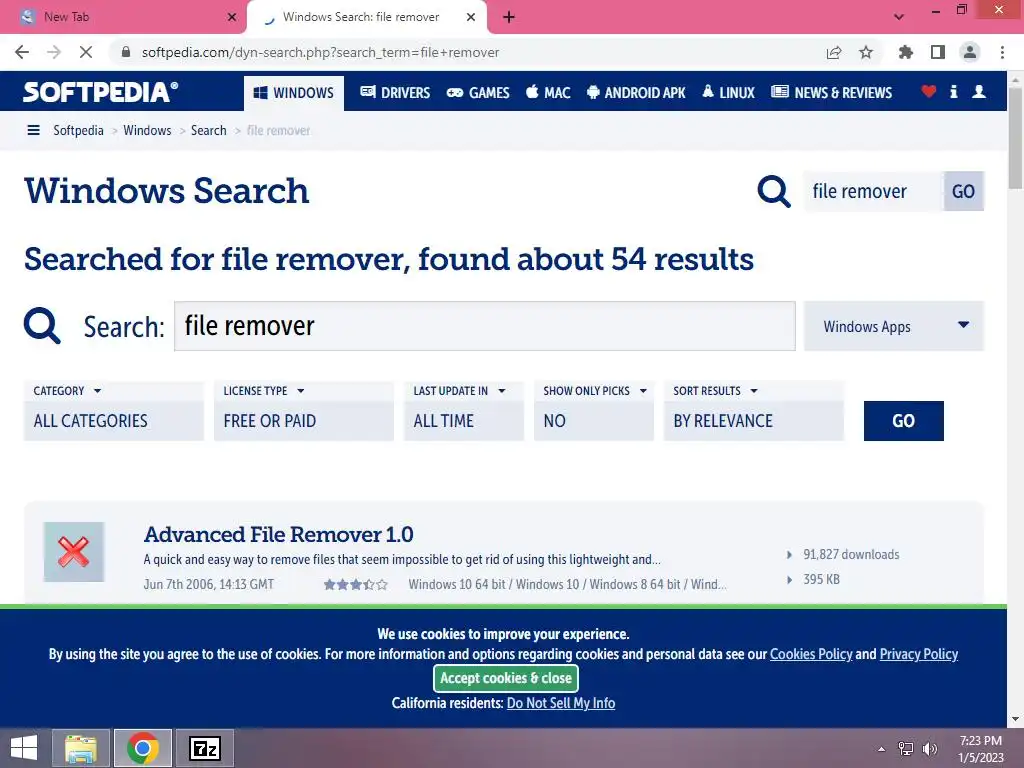Open File Explorer from the taskbar
The height and width of the screenshot is (768, 1024).
81,748
